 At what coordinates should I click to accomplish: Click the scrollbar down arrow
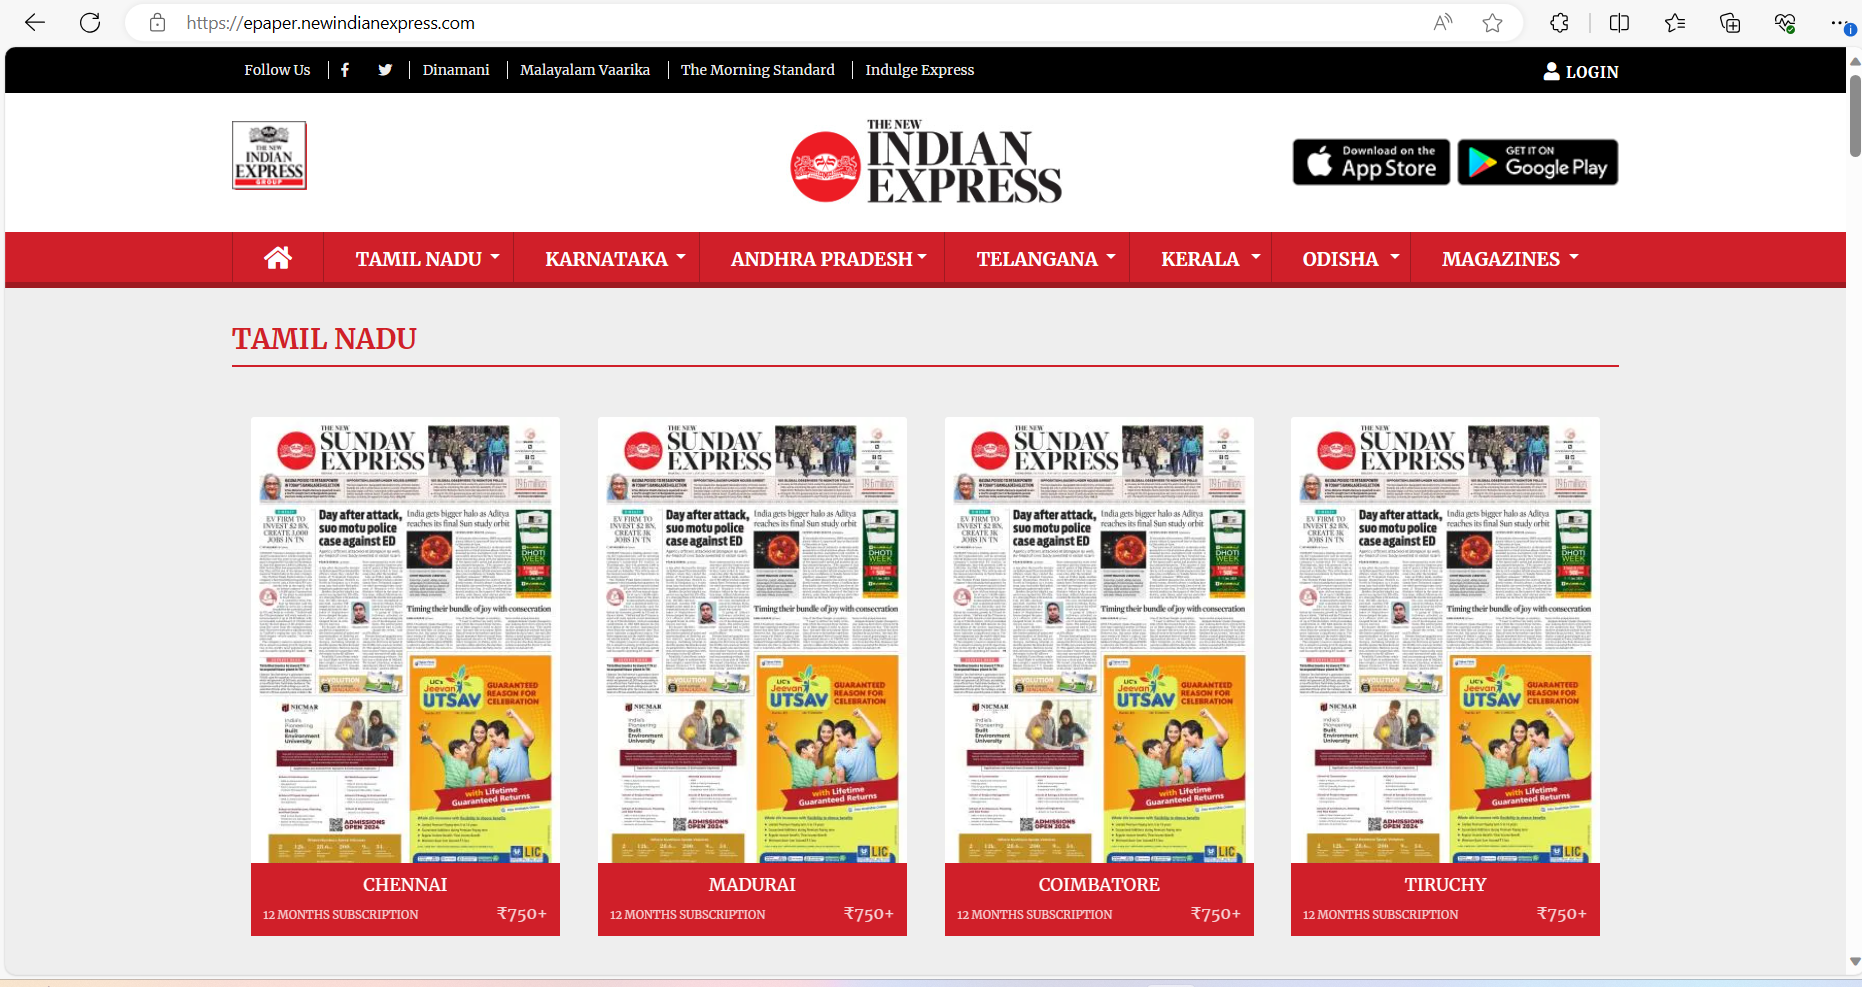point(1855,962)
